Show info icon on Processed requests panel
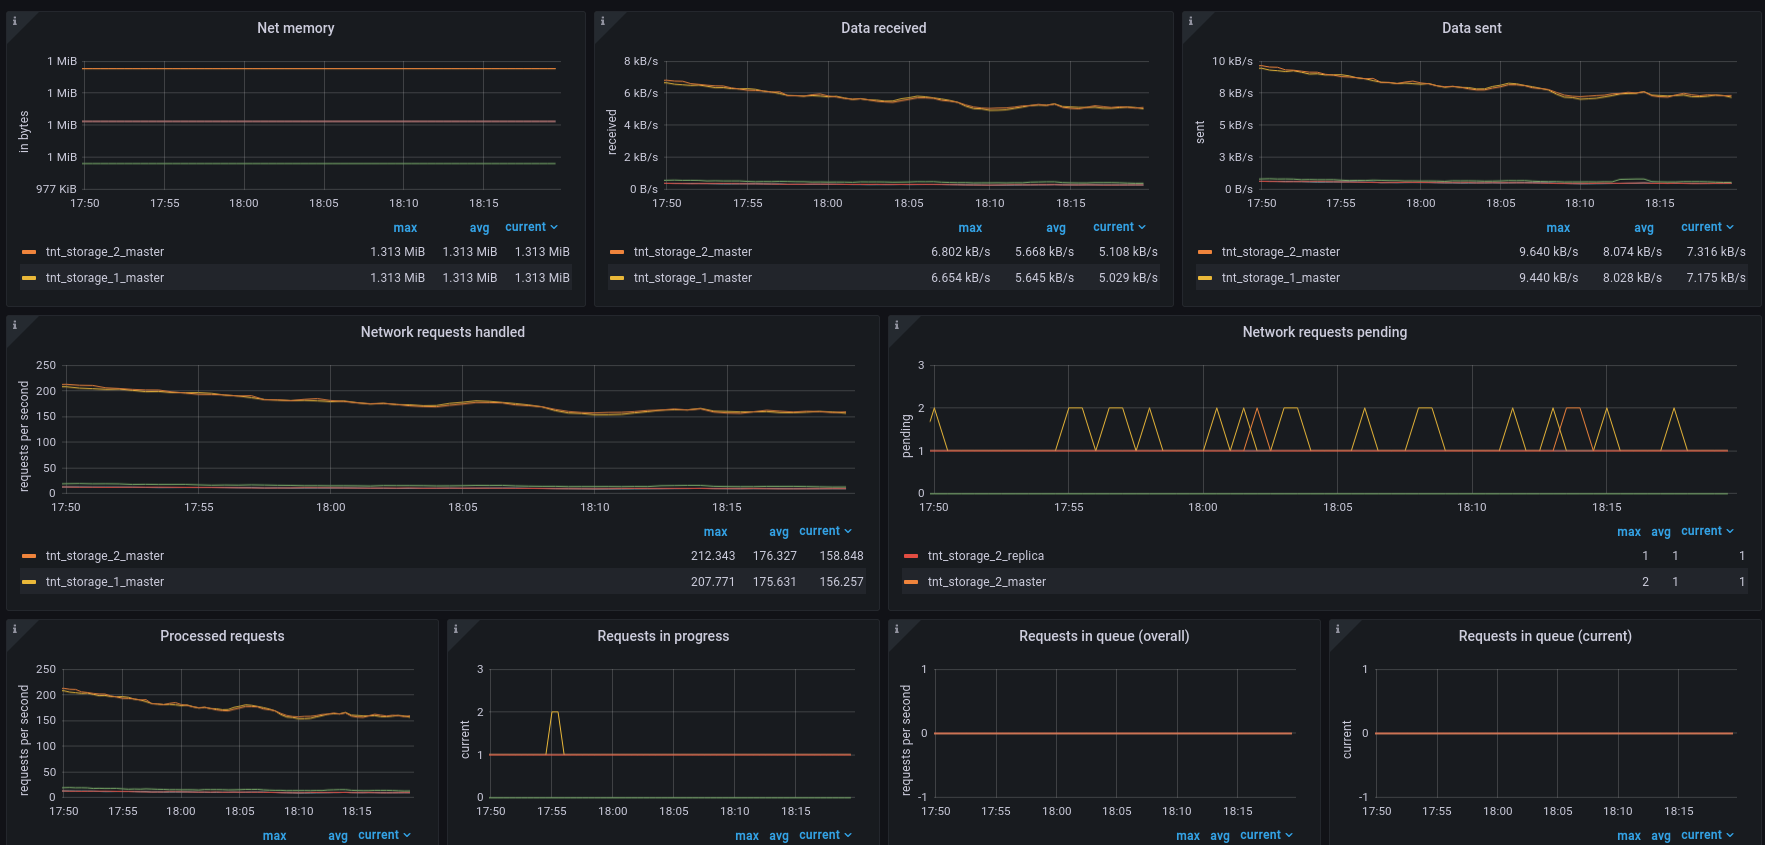This screenshot has height=845, width=1765. pos(15,629)
